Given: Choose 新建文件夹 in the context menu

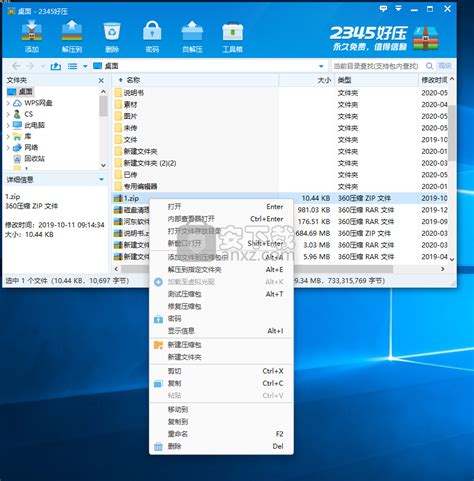Looking at the screenshot, I should click(x=221, y=357).
